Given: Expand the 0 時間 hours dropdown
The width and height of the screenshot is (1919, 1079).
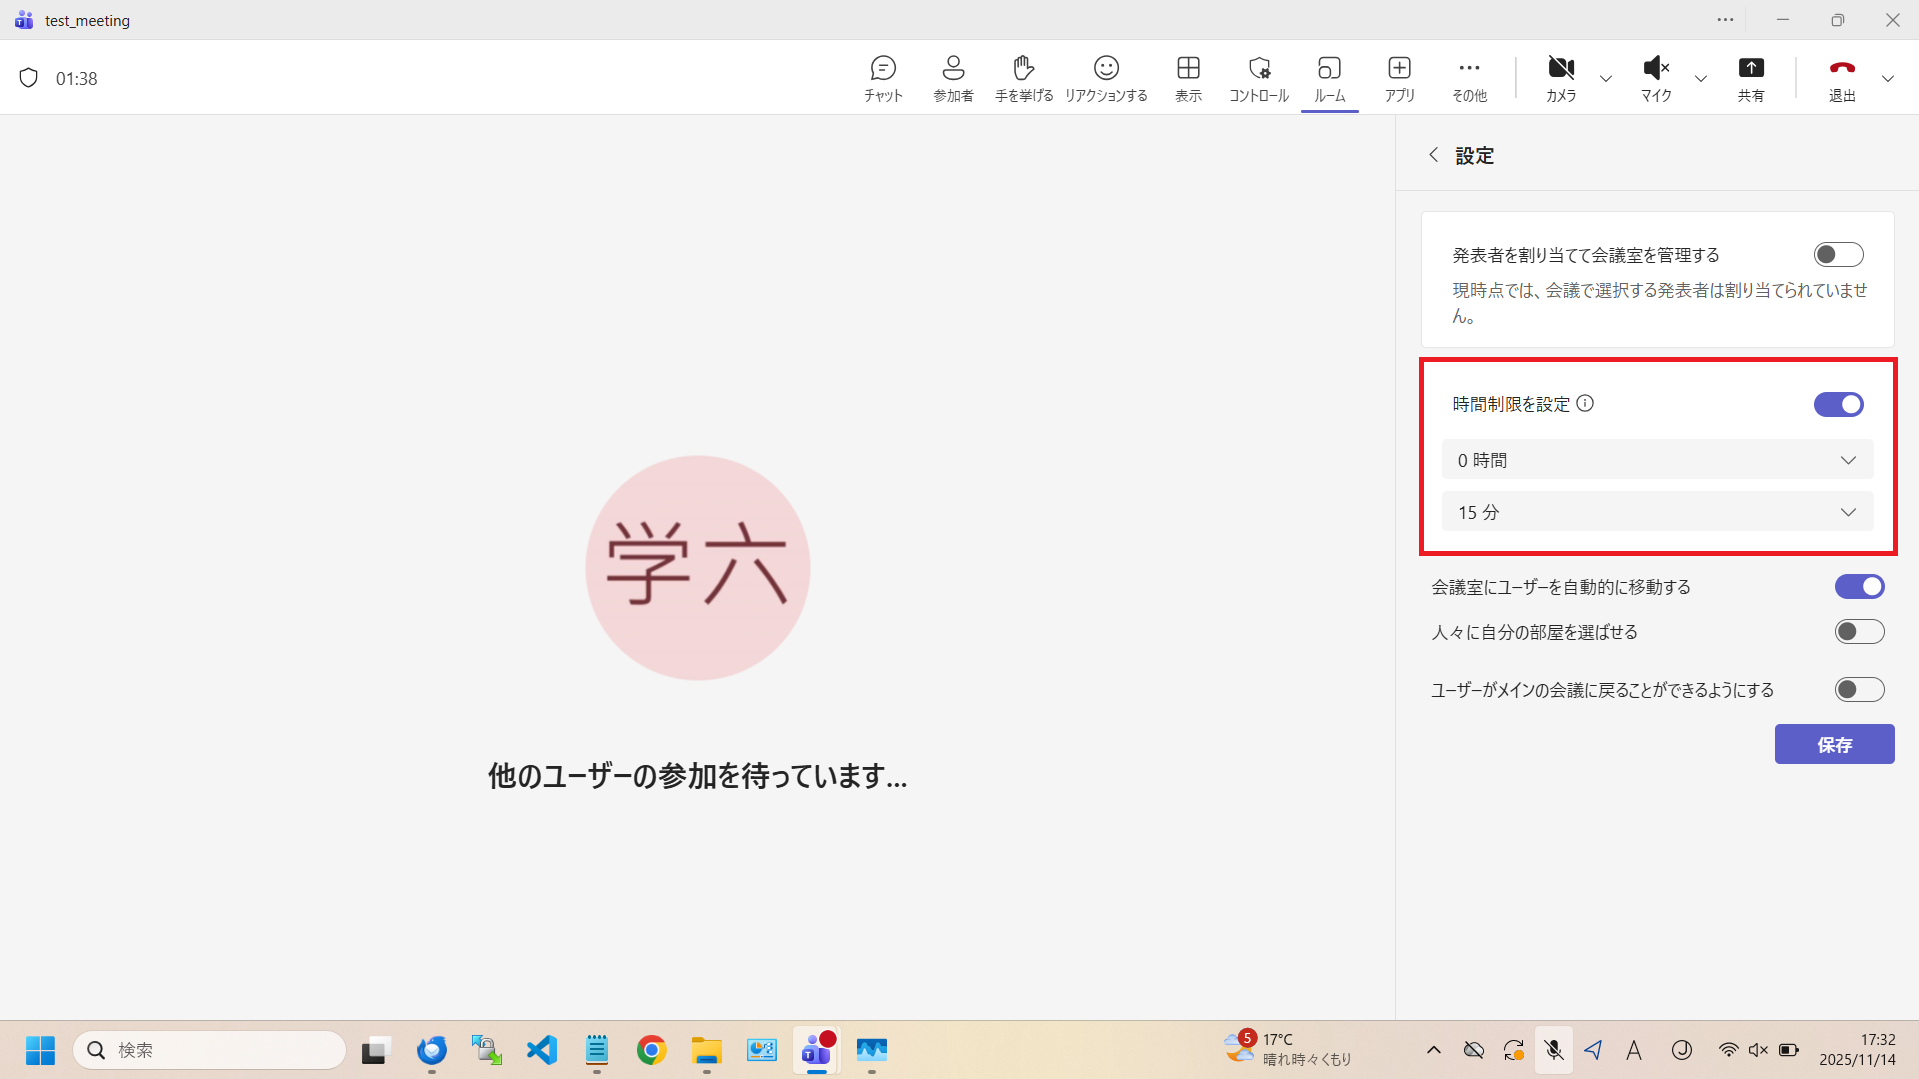Looking at the screenshot, I should (1657, 460).
